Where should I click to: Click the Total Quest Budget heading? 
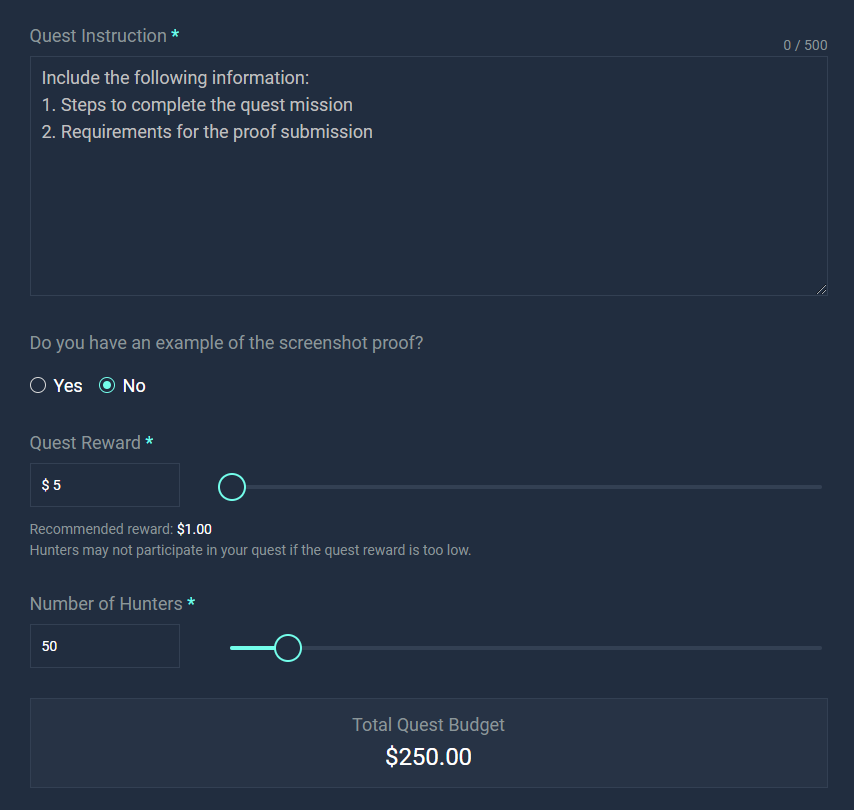[428, 725]
